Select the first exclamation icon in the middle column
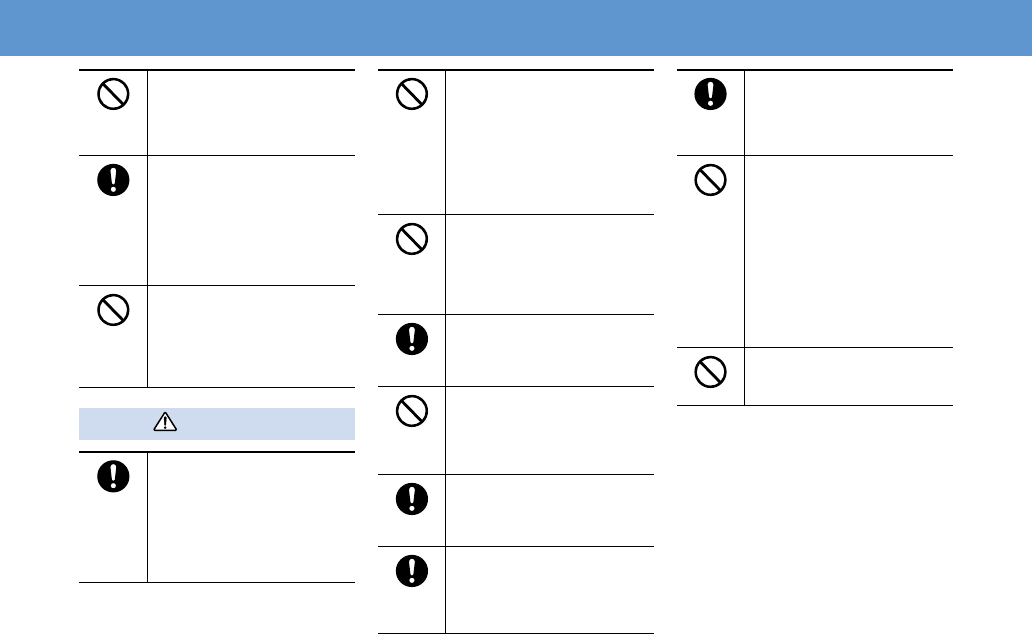Screen dimensions: 1032x634 click(x=412, y=339)
